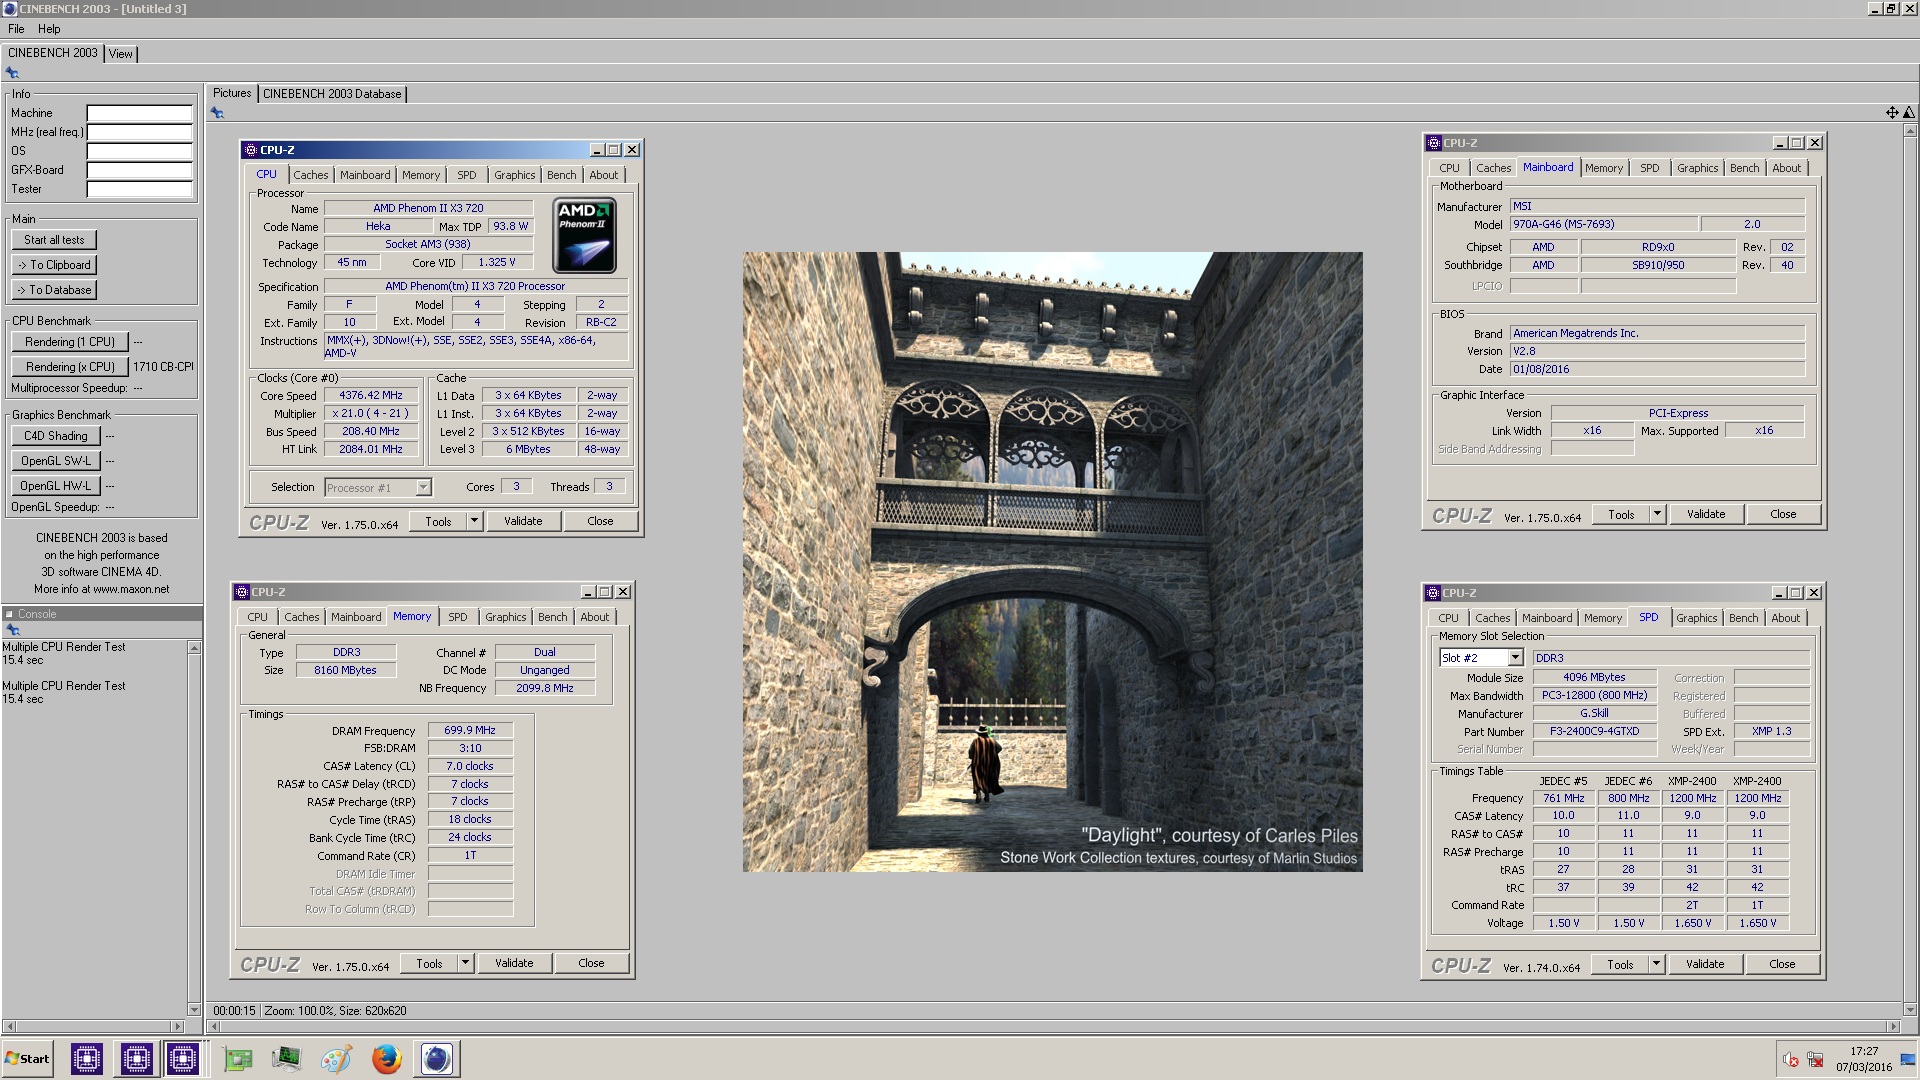Click the CINEBENCH sphere icon in the taskbar
Screen dimensions: 1920x1080
[436, 1058]
